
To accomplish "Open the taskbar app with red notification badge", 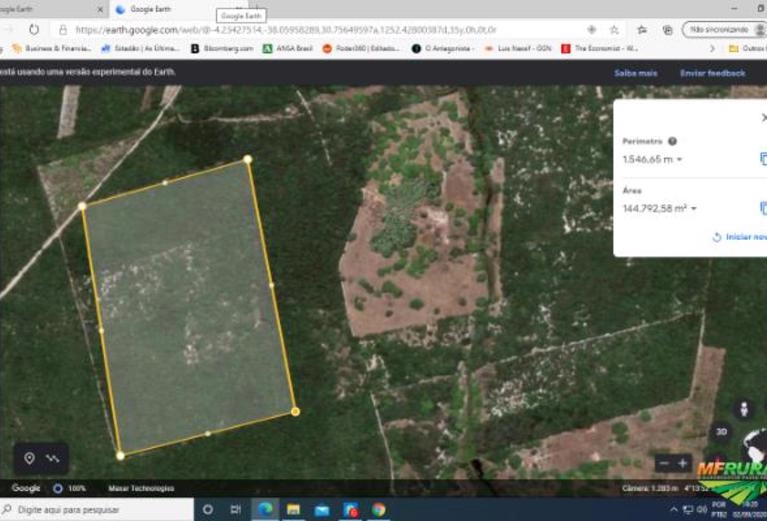I will click(350, 510).
